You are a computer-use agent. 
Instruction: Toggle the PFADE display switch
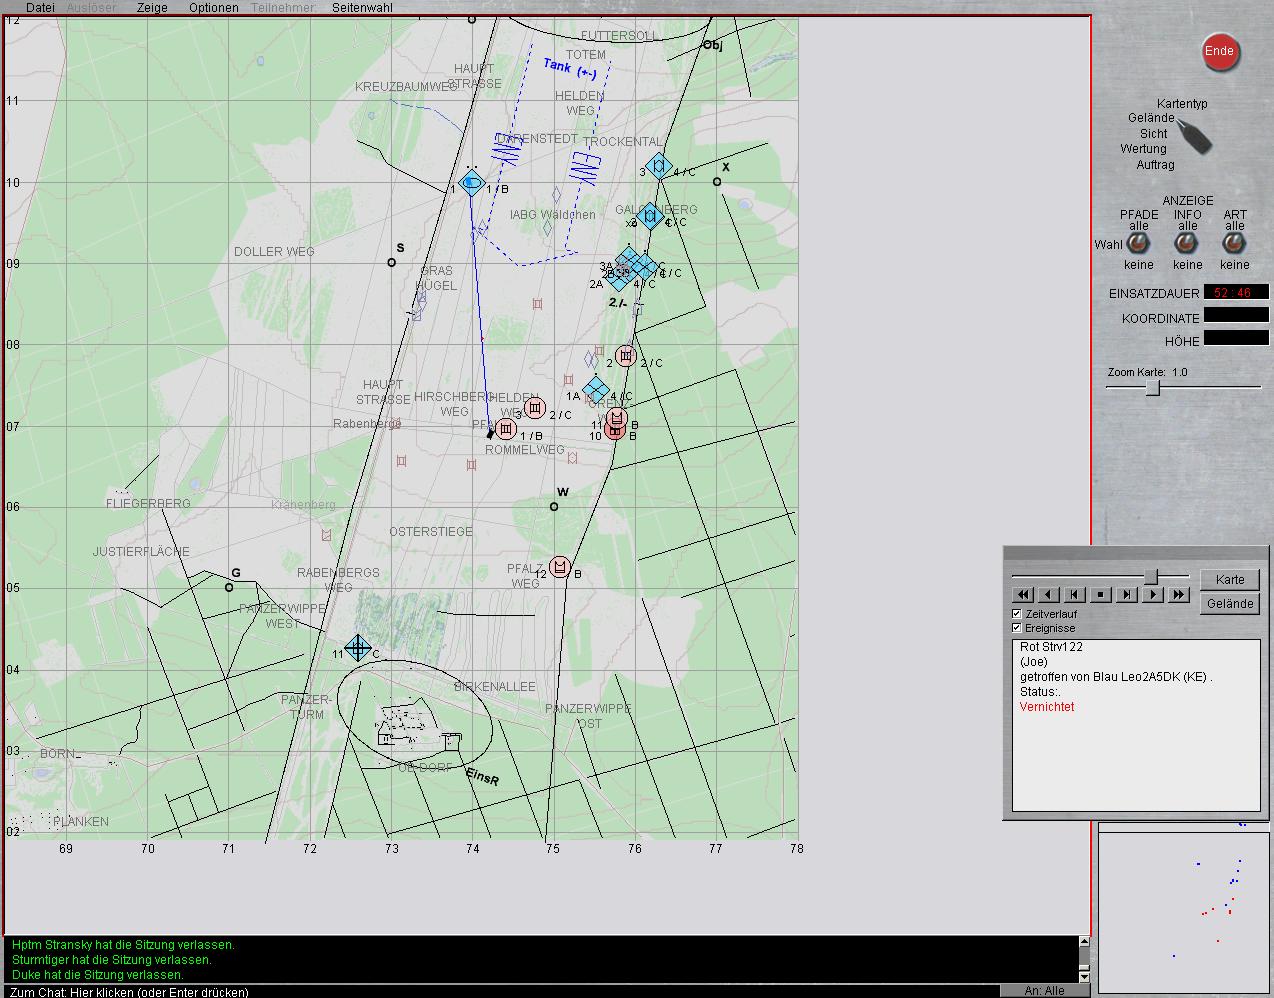click(1138, 245)
